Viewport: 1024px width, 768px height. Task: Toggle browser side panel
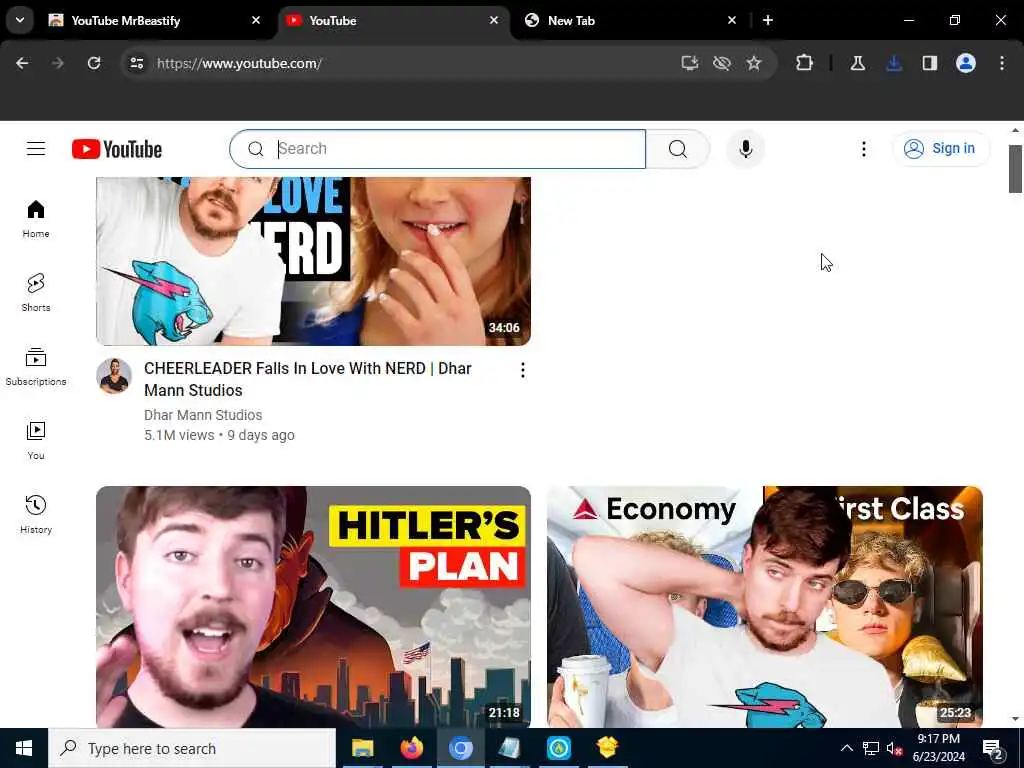[x=930, y=63]
